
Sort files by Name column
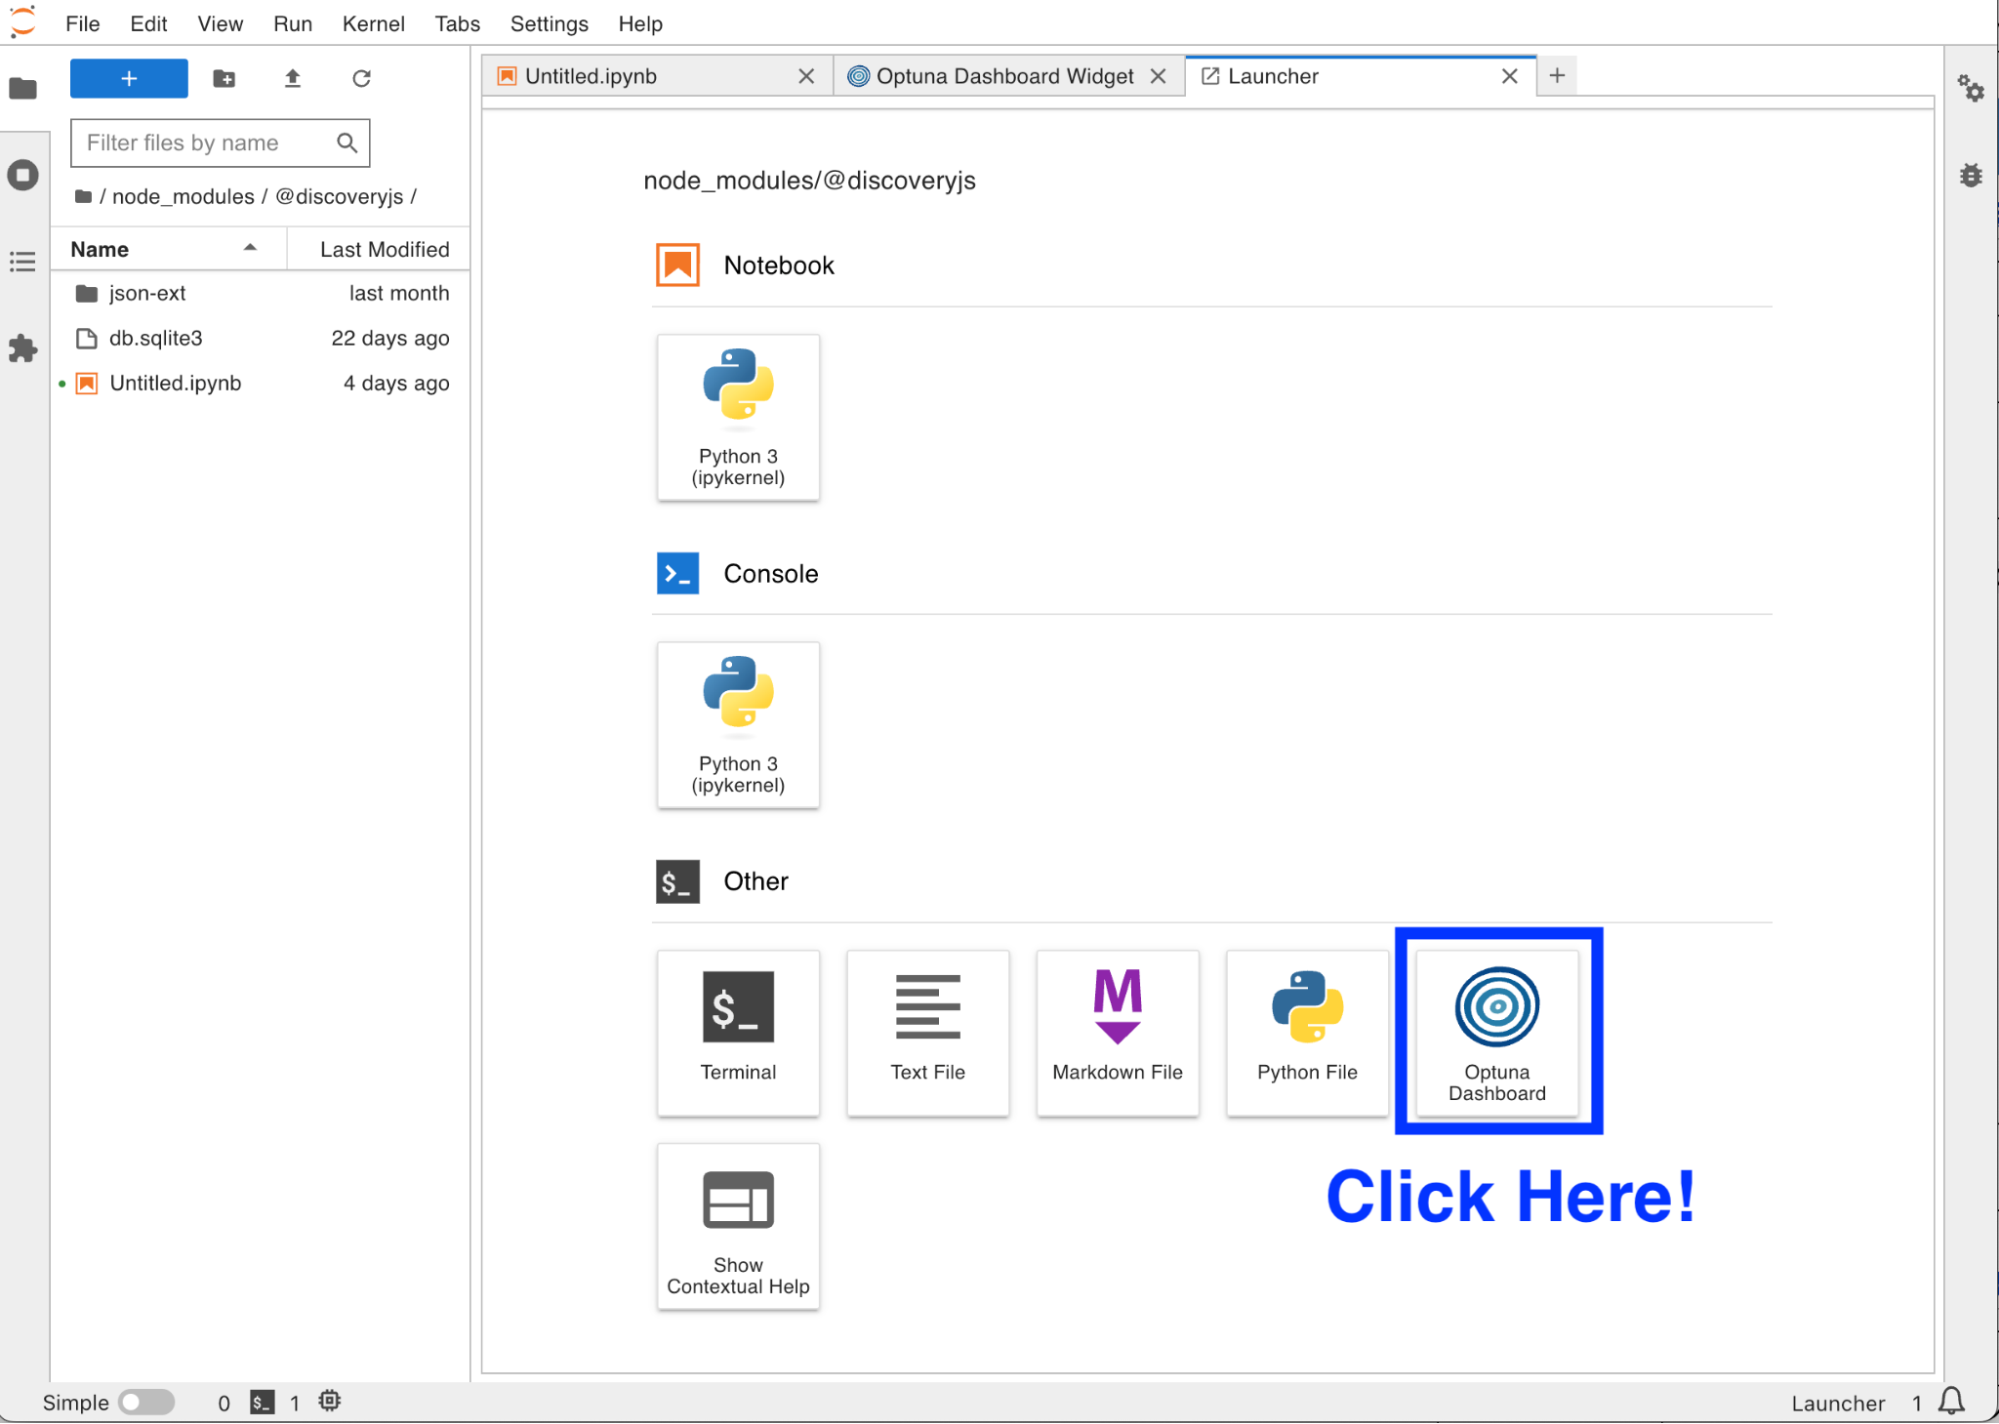pos(168,249)
